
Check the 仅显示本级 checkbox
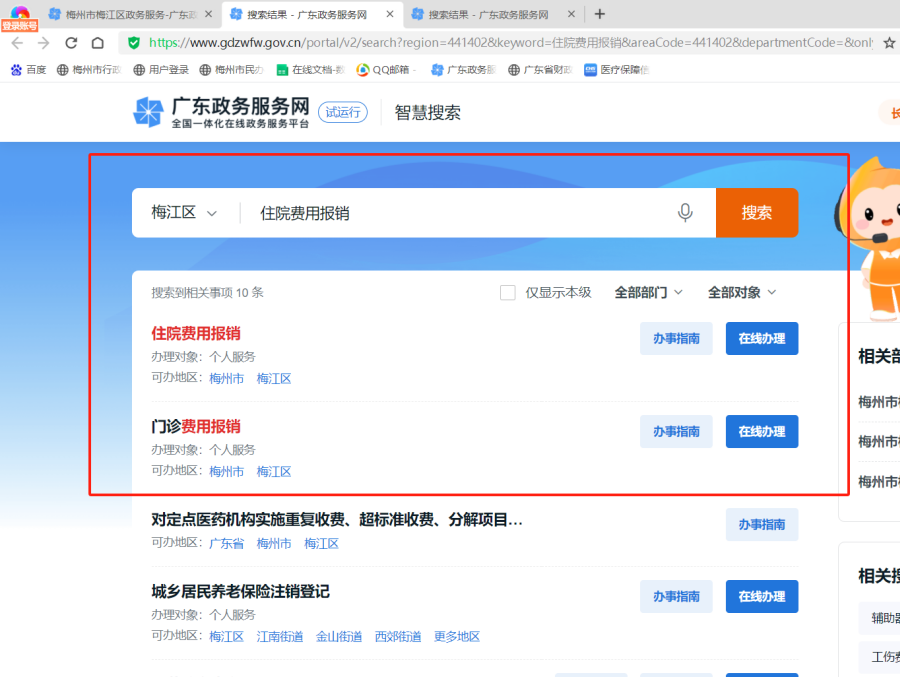(x=507, y=293)
